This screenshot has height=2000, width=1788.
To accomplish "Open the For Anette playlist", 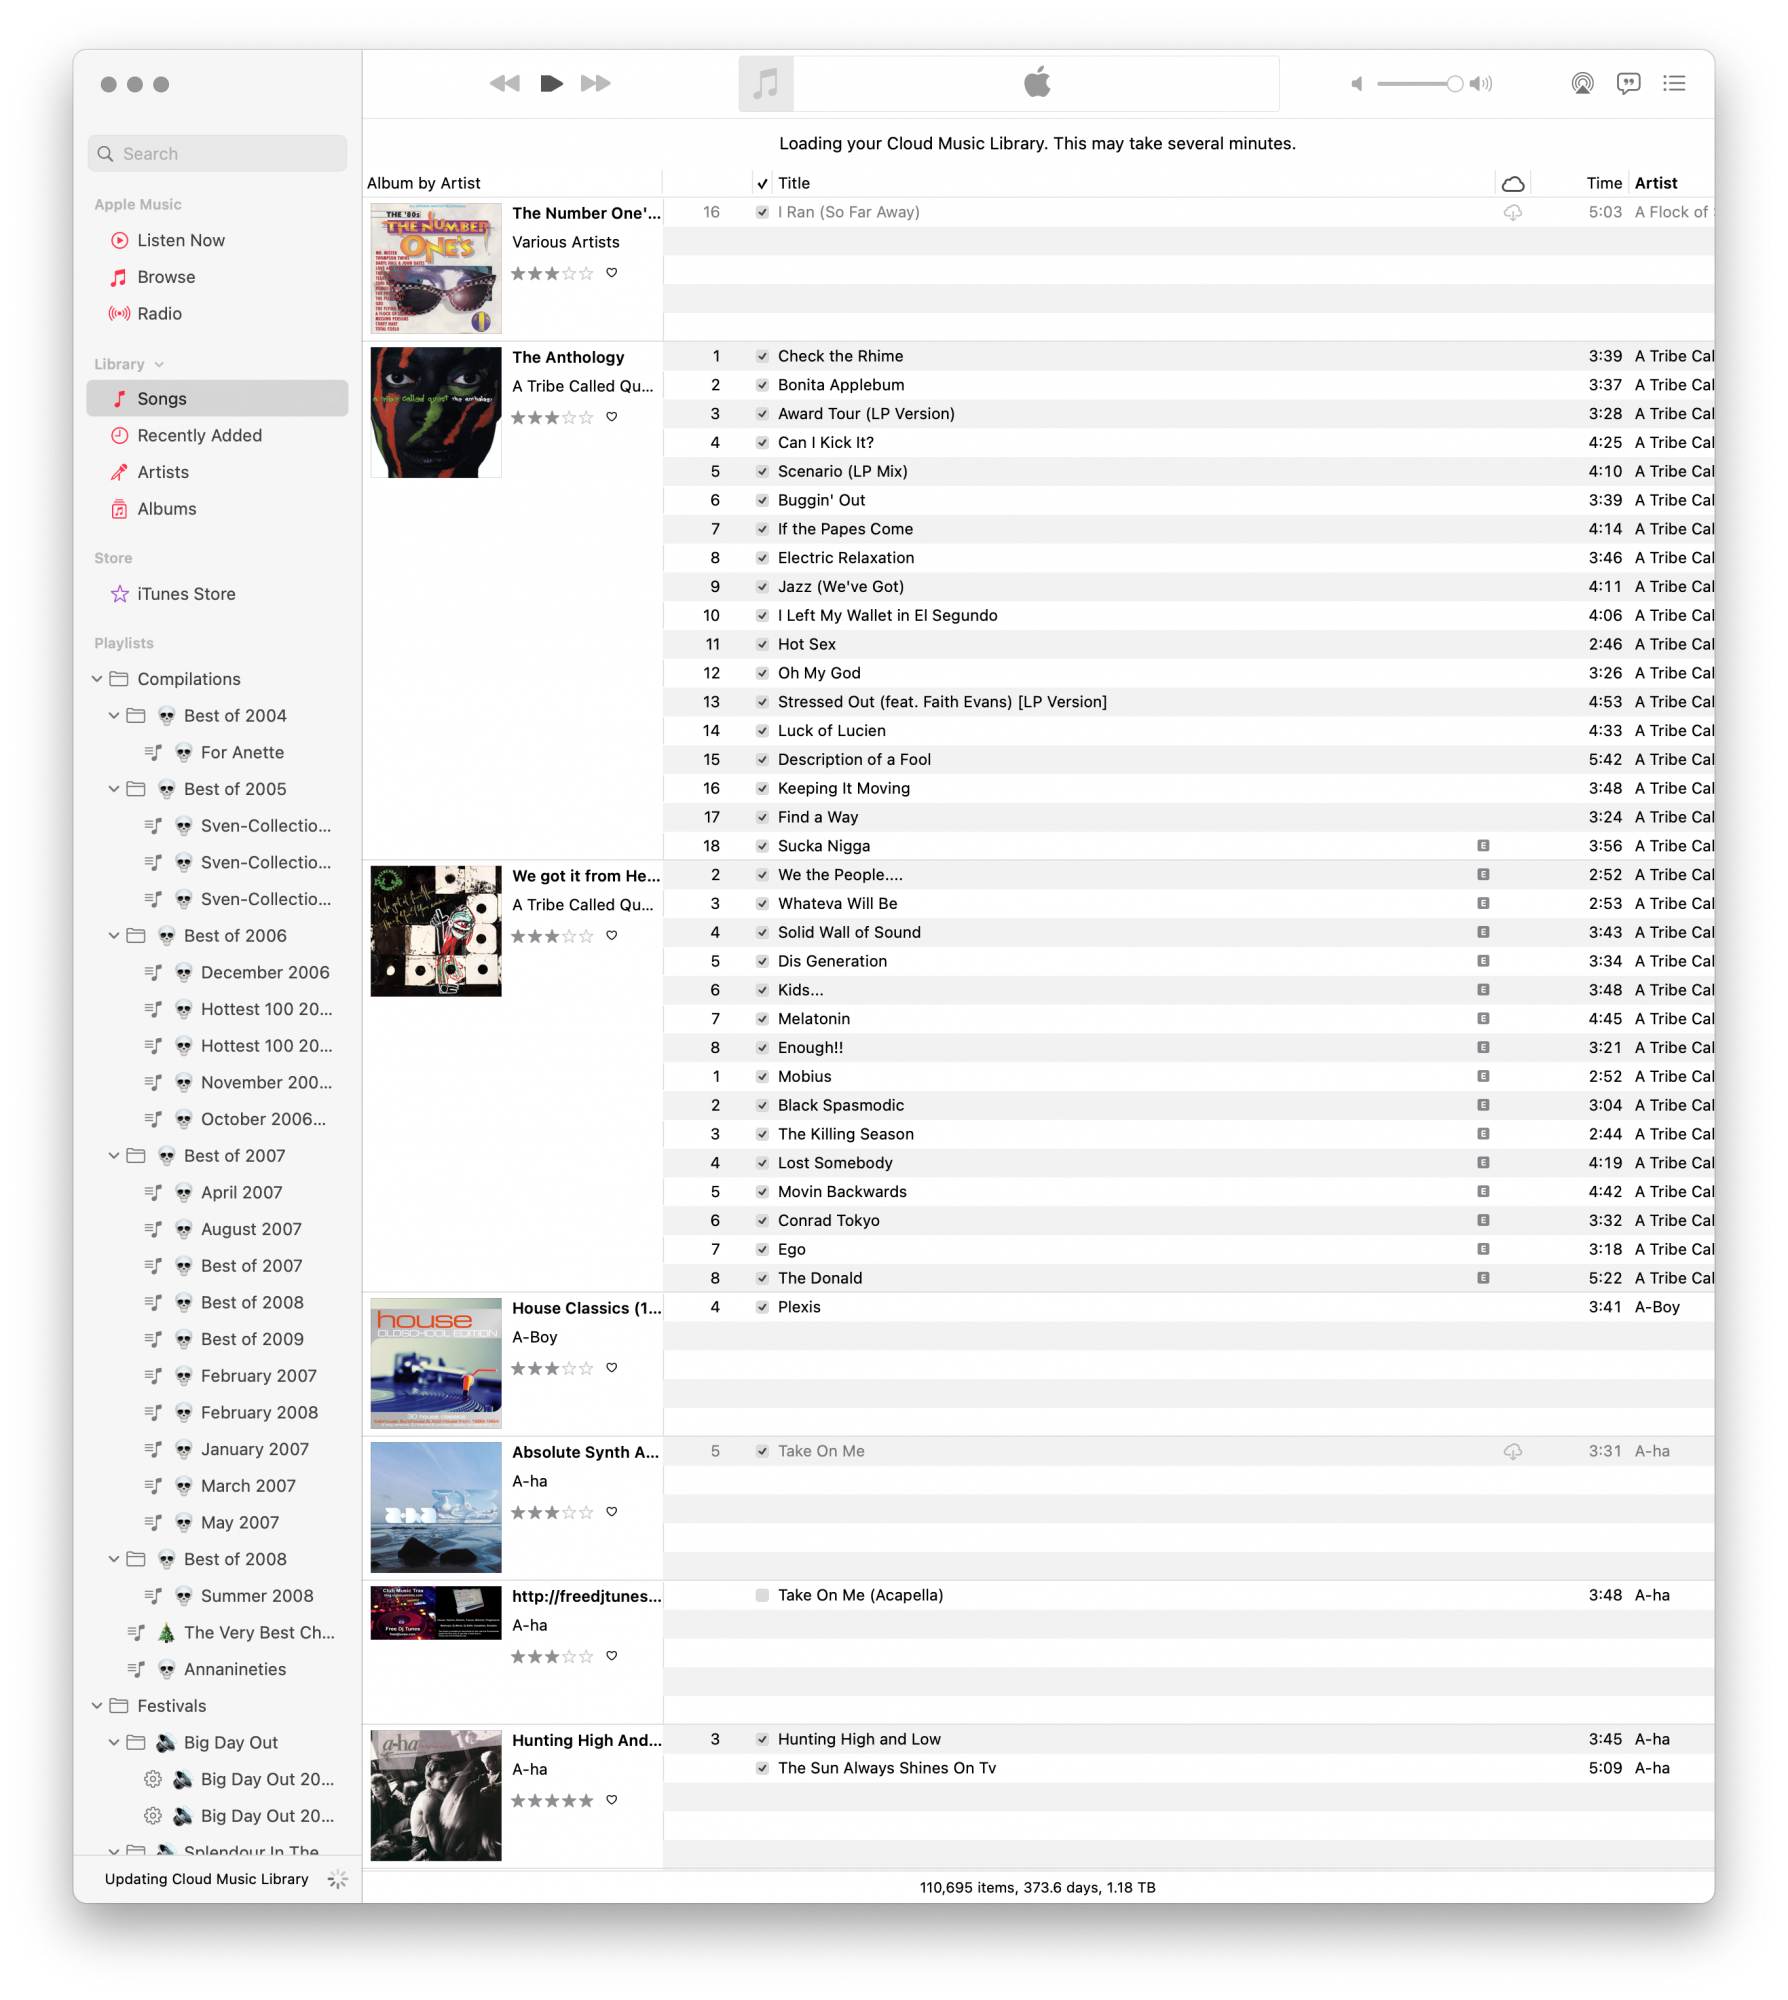I will (x=242, y=753).
